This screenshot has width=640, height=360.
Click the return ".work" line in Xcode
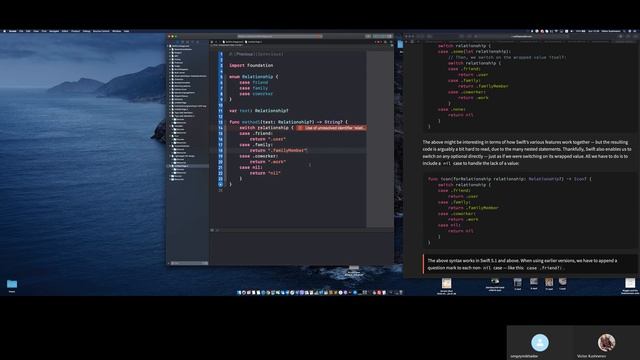[268, 162]
